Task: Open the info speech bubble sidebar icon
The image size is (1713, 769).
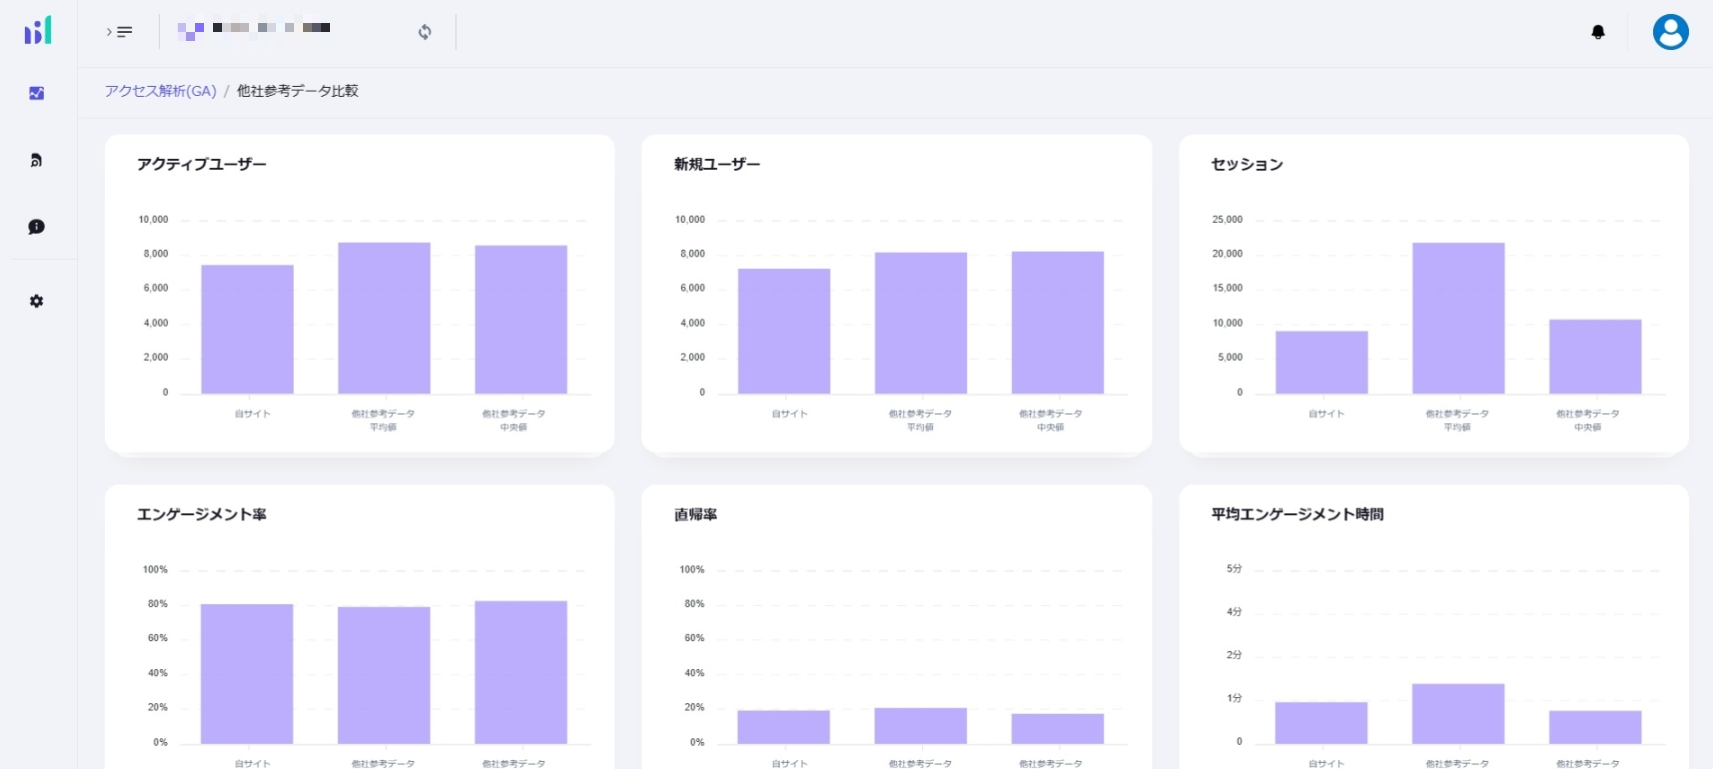Action: click(37, 227)
